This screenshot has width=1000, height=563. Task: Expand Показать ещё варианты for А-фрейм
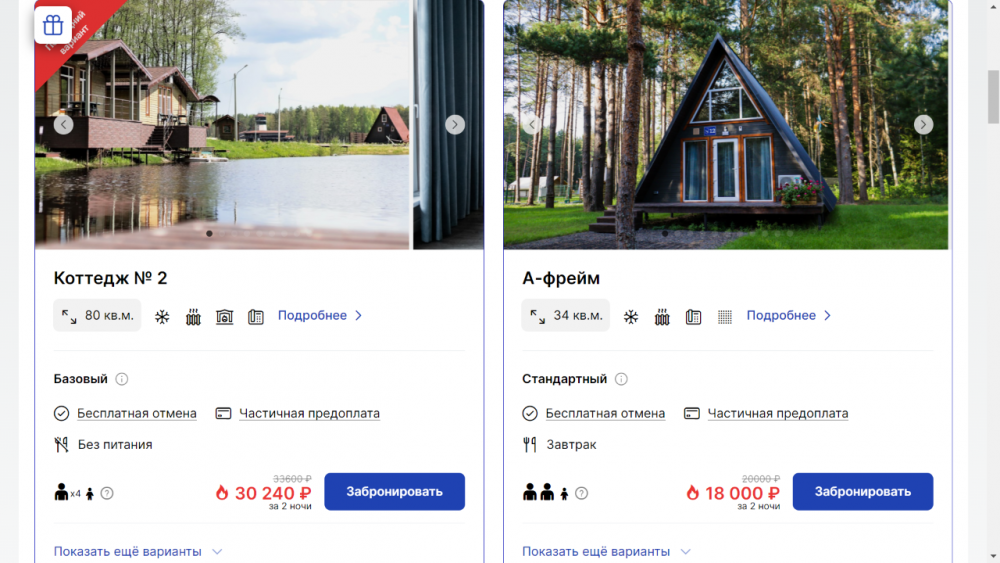pos(607,552)
